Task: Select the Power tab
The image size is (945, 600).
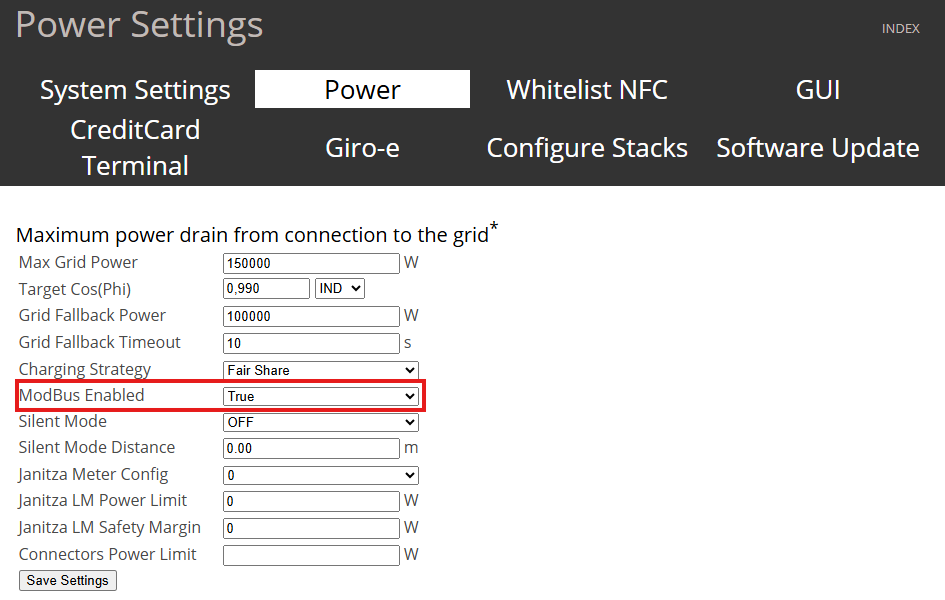Action: click(362, 90)
